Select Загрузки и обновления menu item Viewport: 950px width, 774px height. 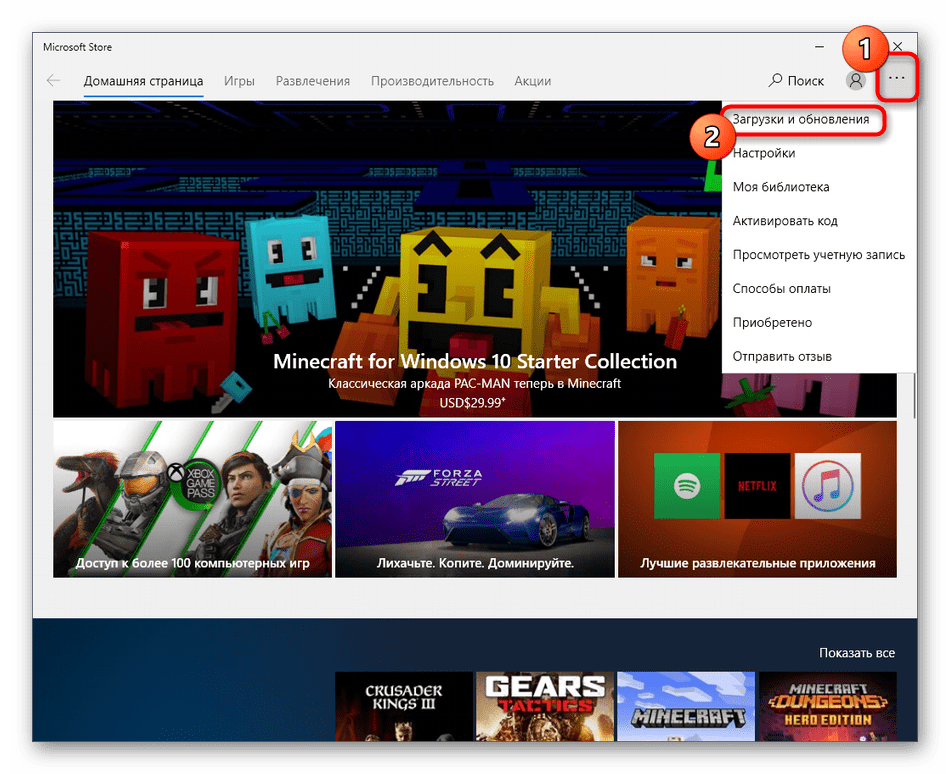point(800,119)
